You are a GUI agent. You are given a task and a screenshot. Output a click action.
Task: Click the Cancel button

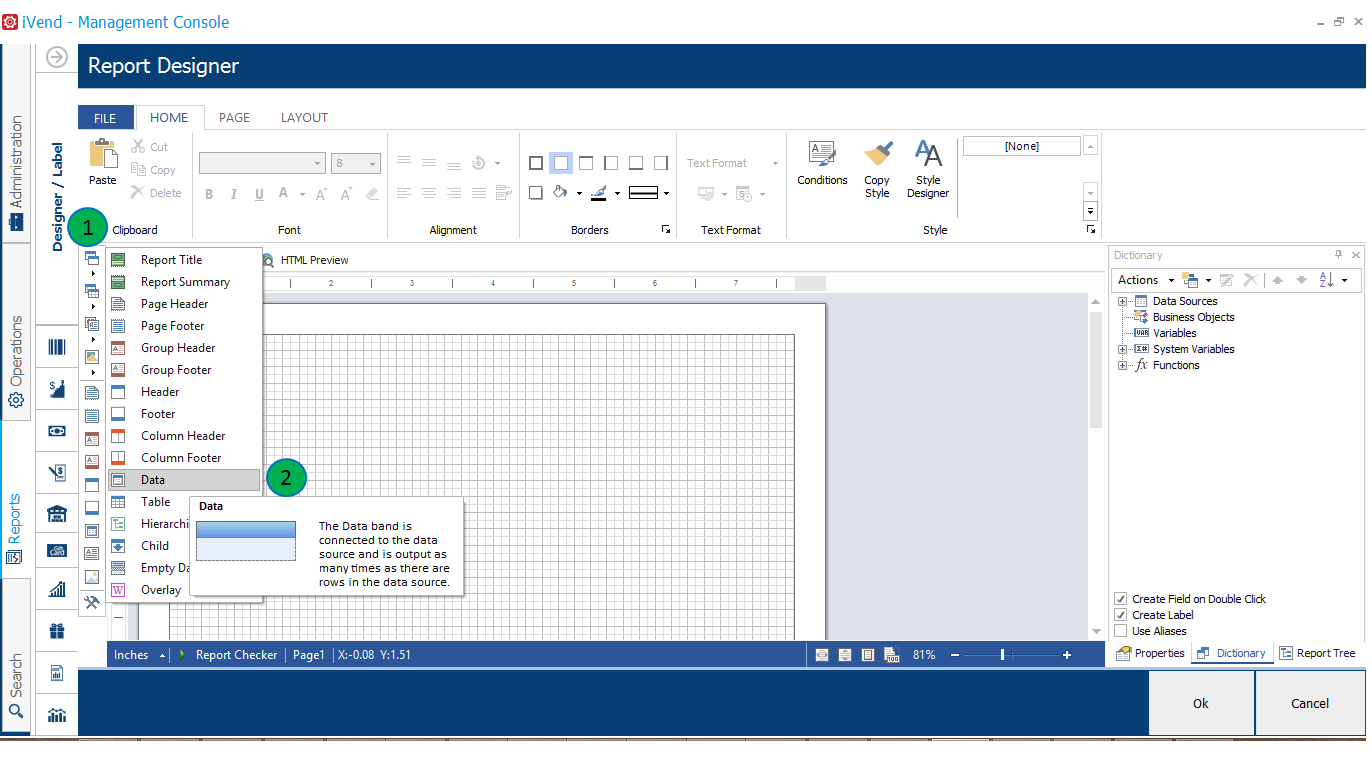[1310, 703]
